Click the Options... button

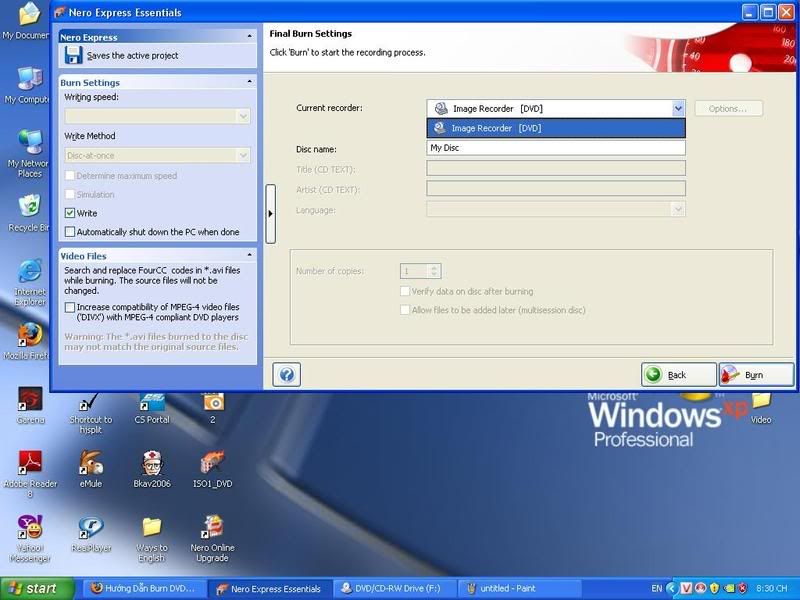(x=729, y=109)
